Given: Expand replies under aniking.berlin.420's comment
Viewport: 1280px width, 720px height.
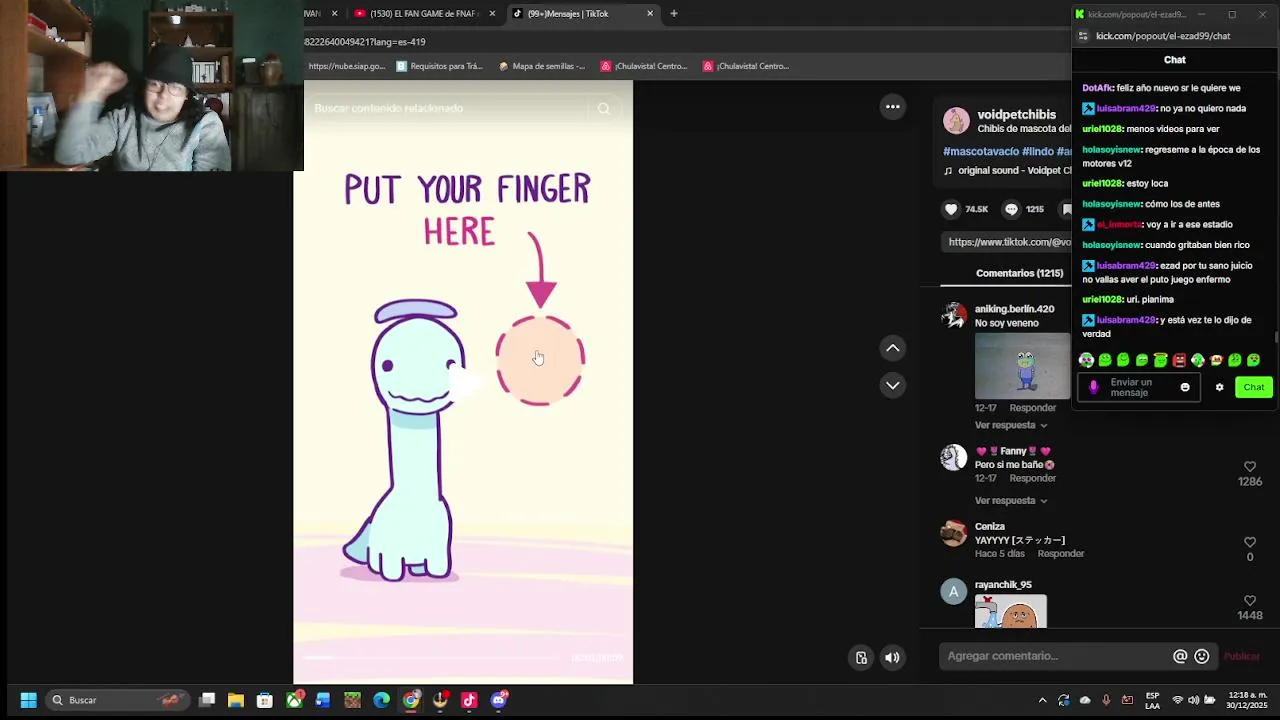Looking at the screenshot, I should [1011, 425].
